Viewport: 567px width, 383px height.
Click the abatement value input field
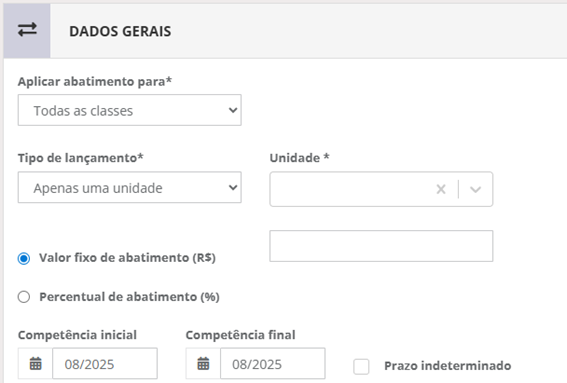tap(381, 246)
